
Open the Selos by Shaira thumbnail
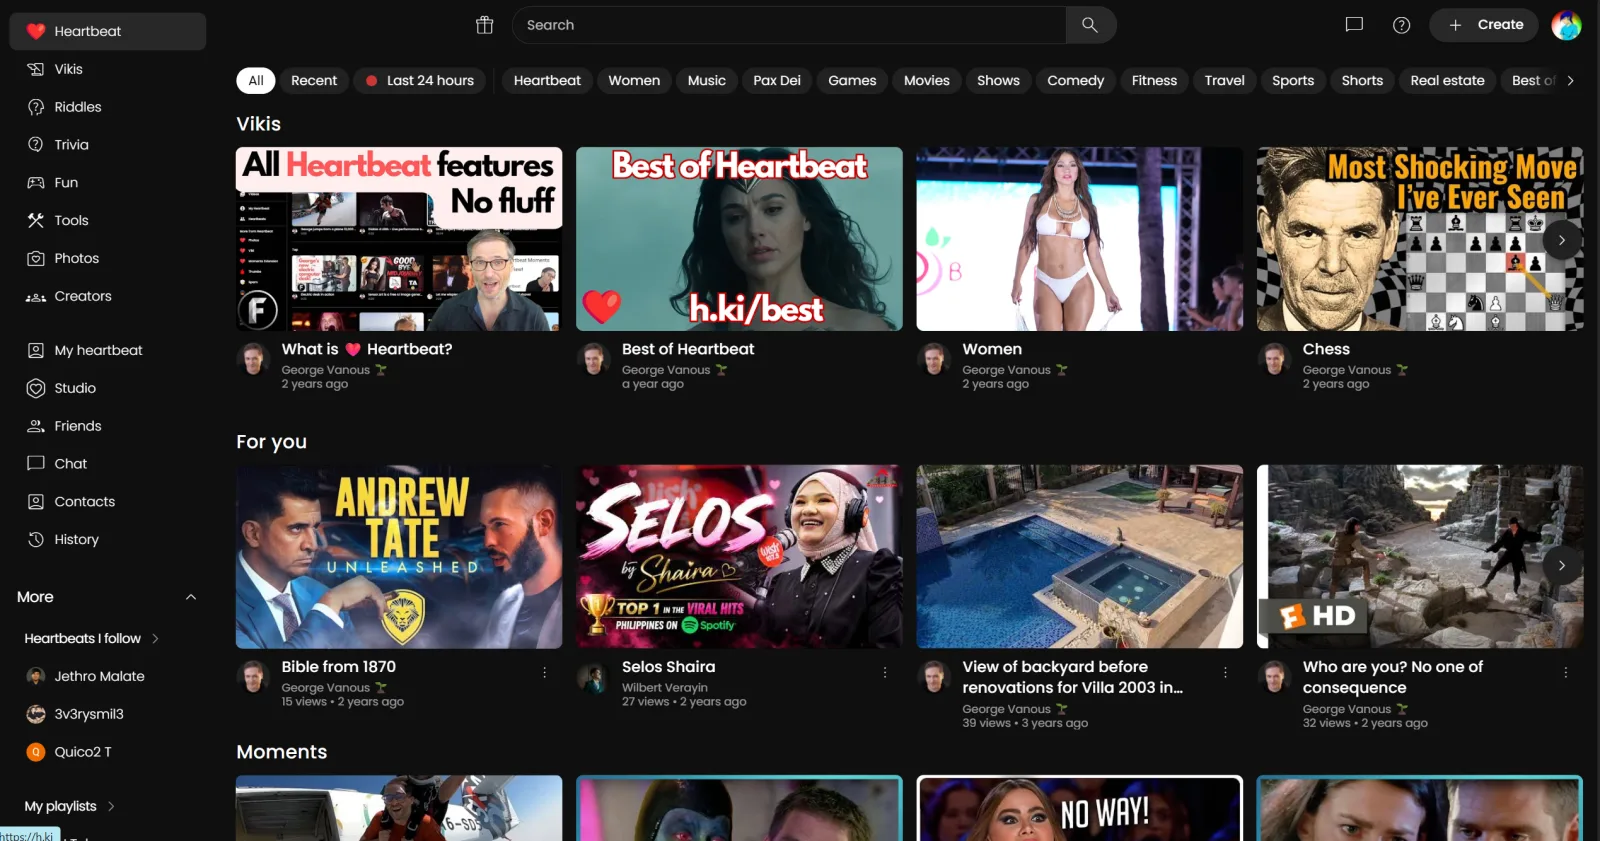pyautogui.click(x=739, y=556)
